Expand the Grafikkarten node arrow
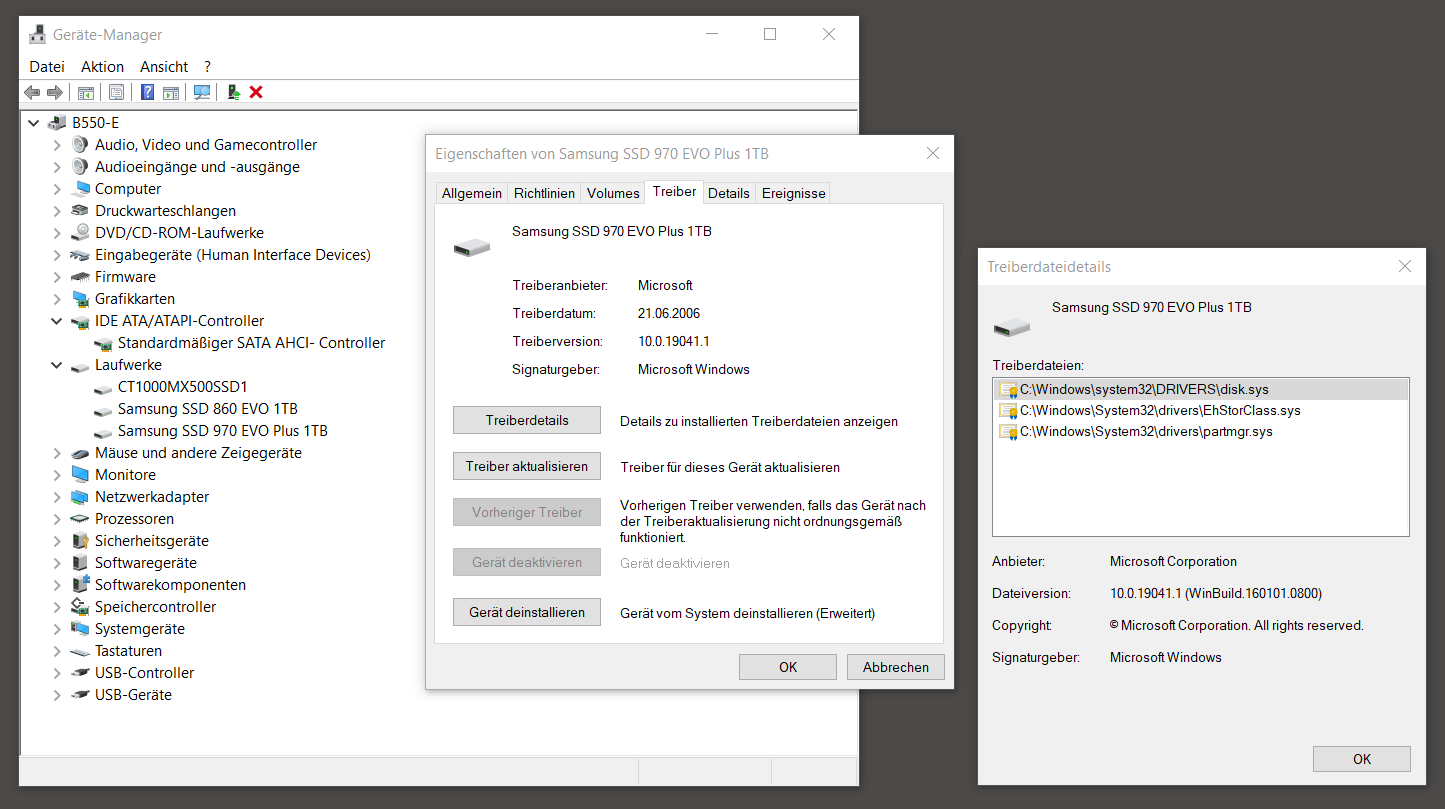Image resolution: width=1445 pixels, height=809 pixels. (x=58, y=299)
